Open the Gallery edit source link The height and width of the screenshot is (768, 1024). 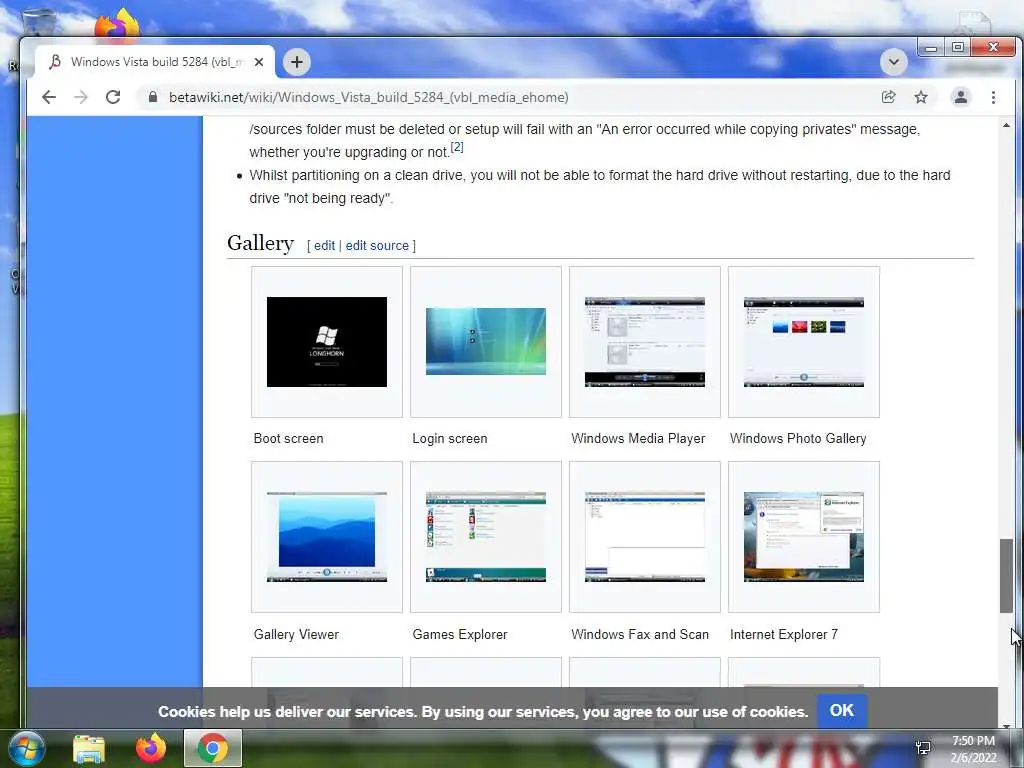point(377,246)
